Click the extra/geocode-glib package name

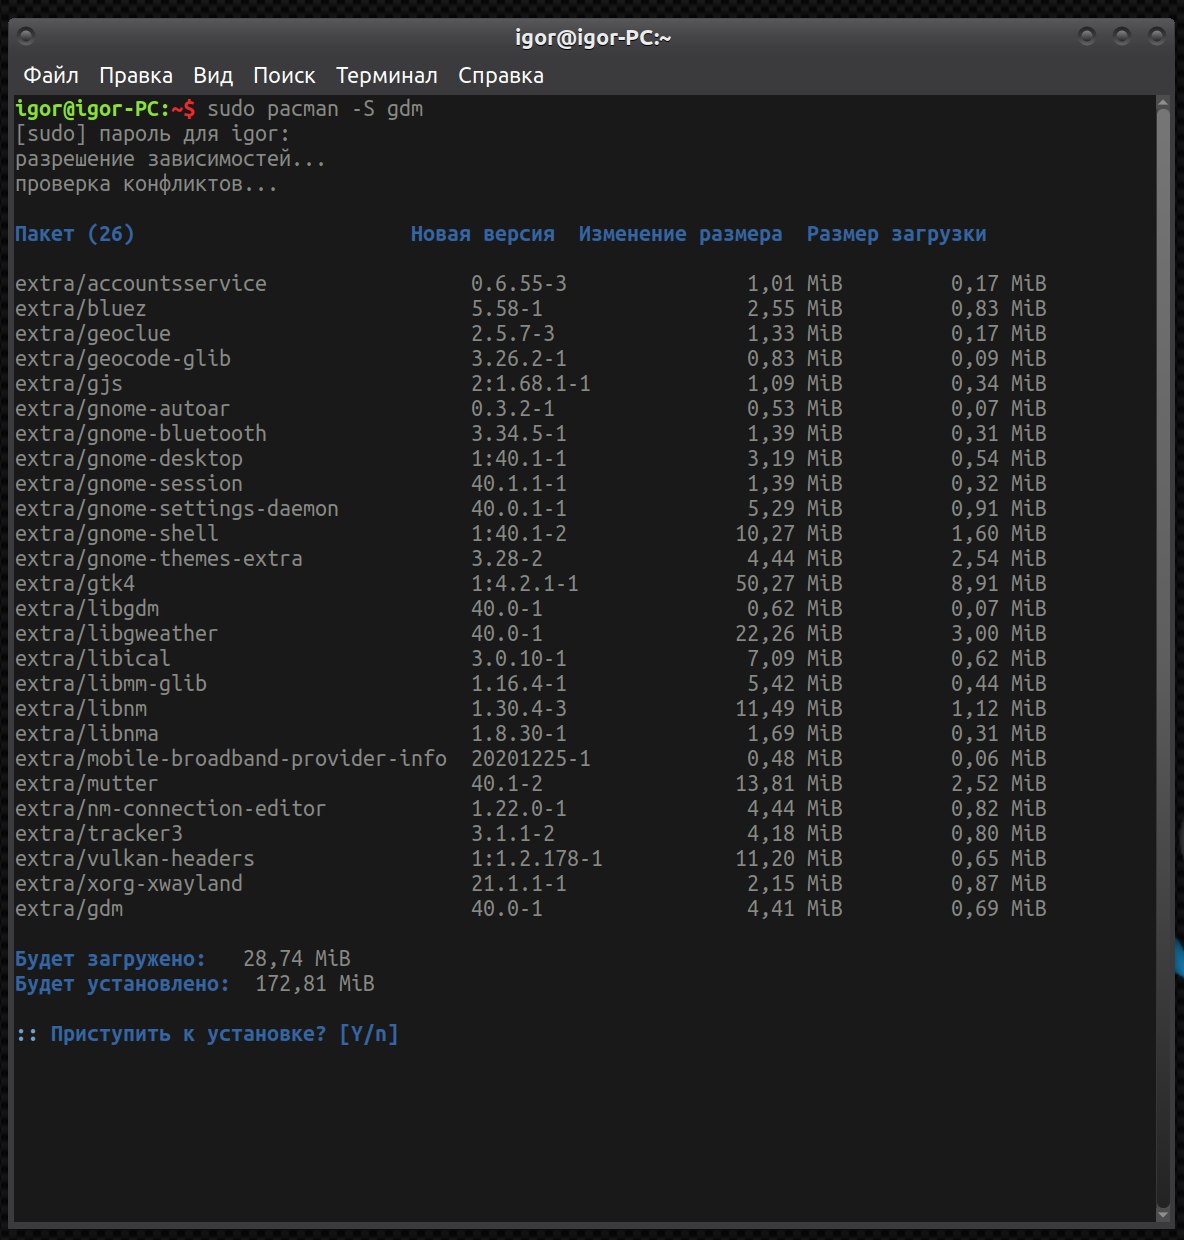(123, 359)
